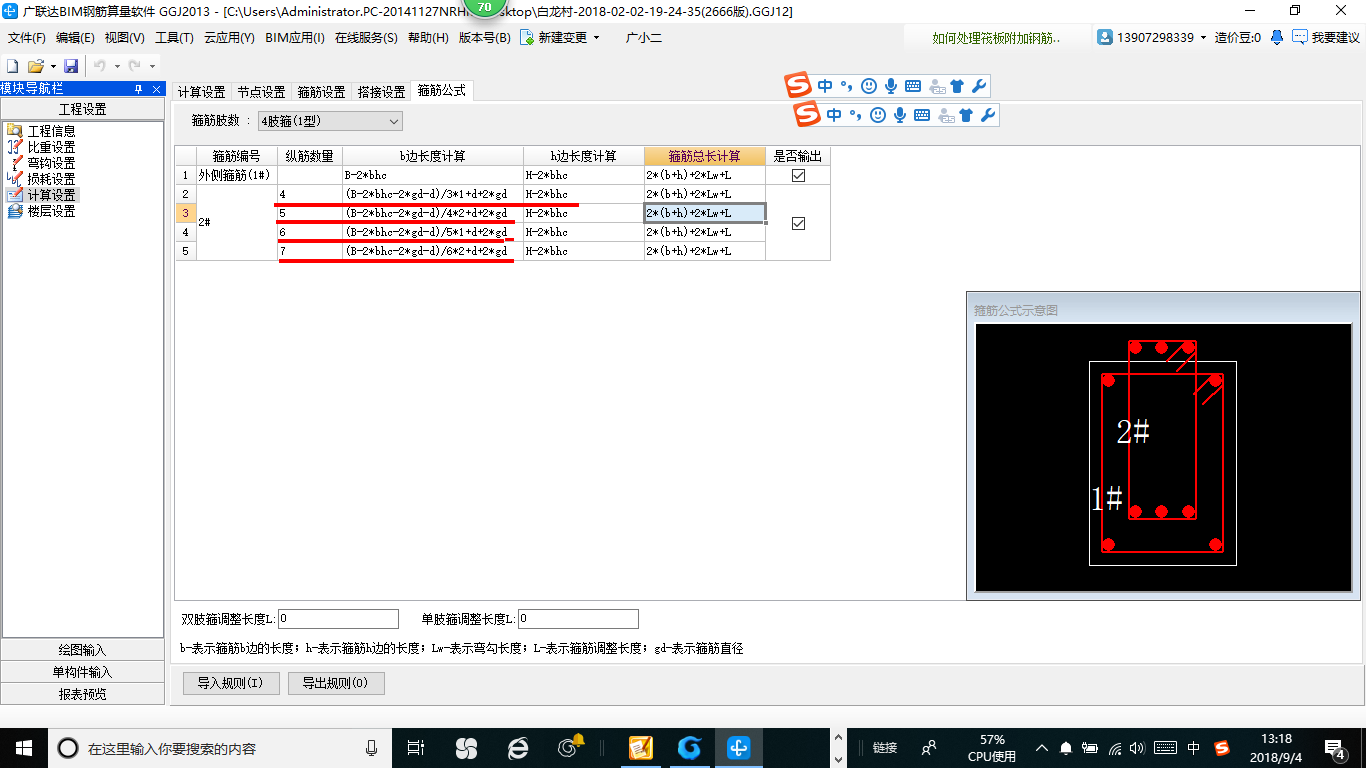Click the Open folder toolbar icon
This screenshot has height=768, width=1366.
tap(35, 66)
